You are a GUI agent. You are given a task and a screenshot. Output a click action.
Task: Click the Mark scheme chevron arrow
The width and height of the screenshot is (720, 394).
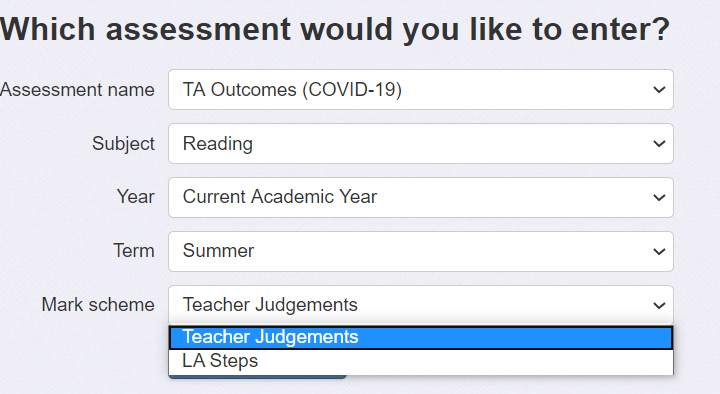point(659,305)
